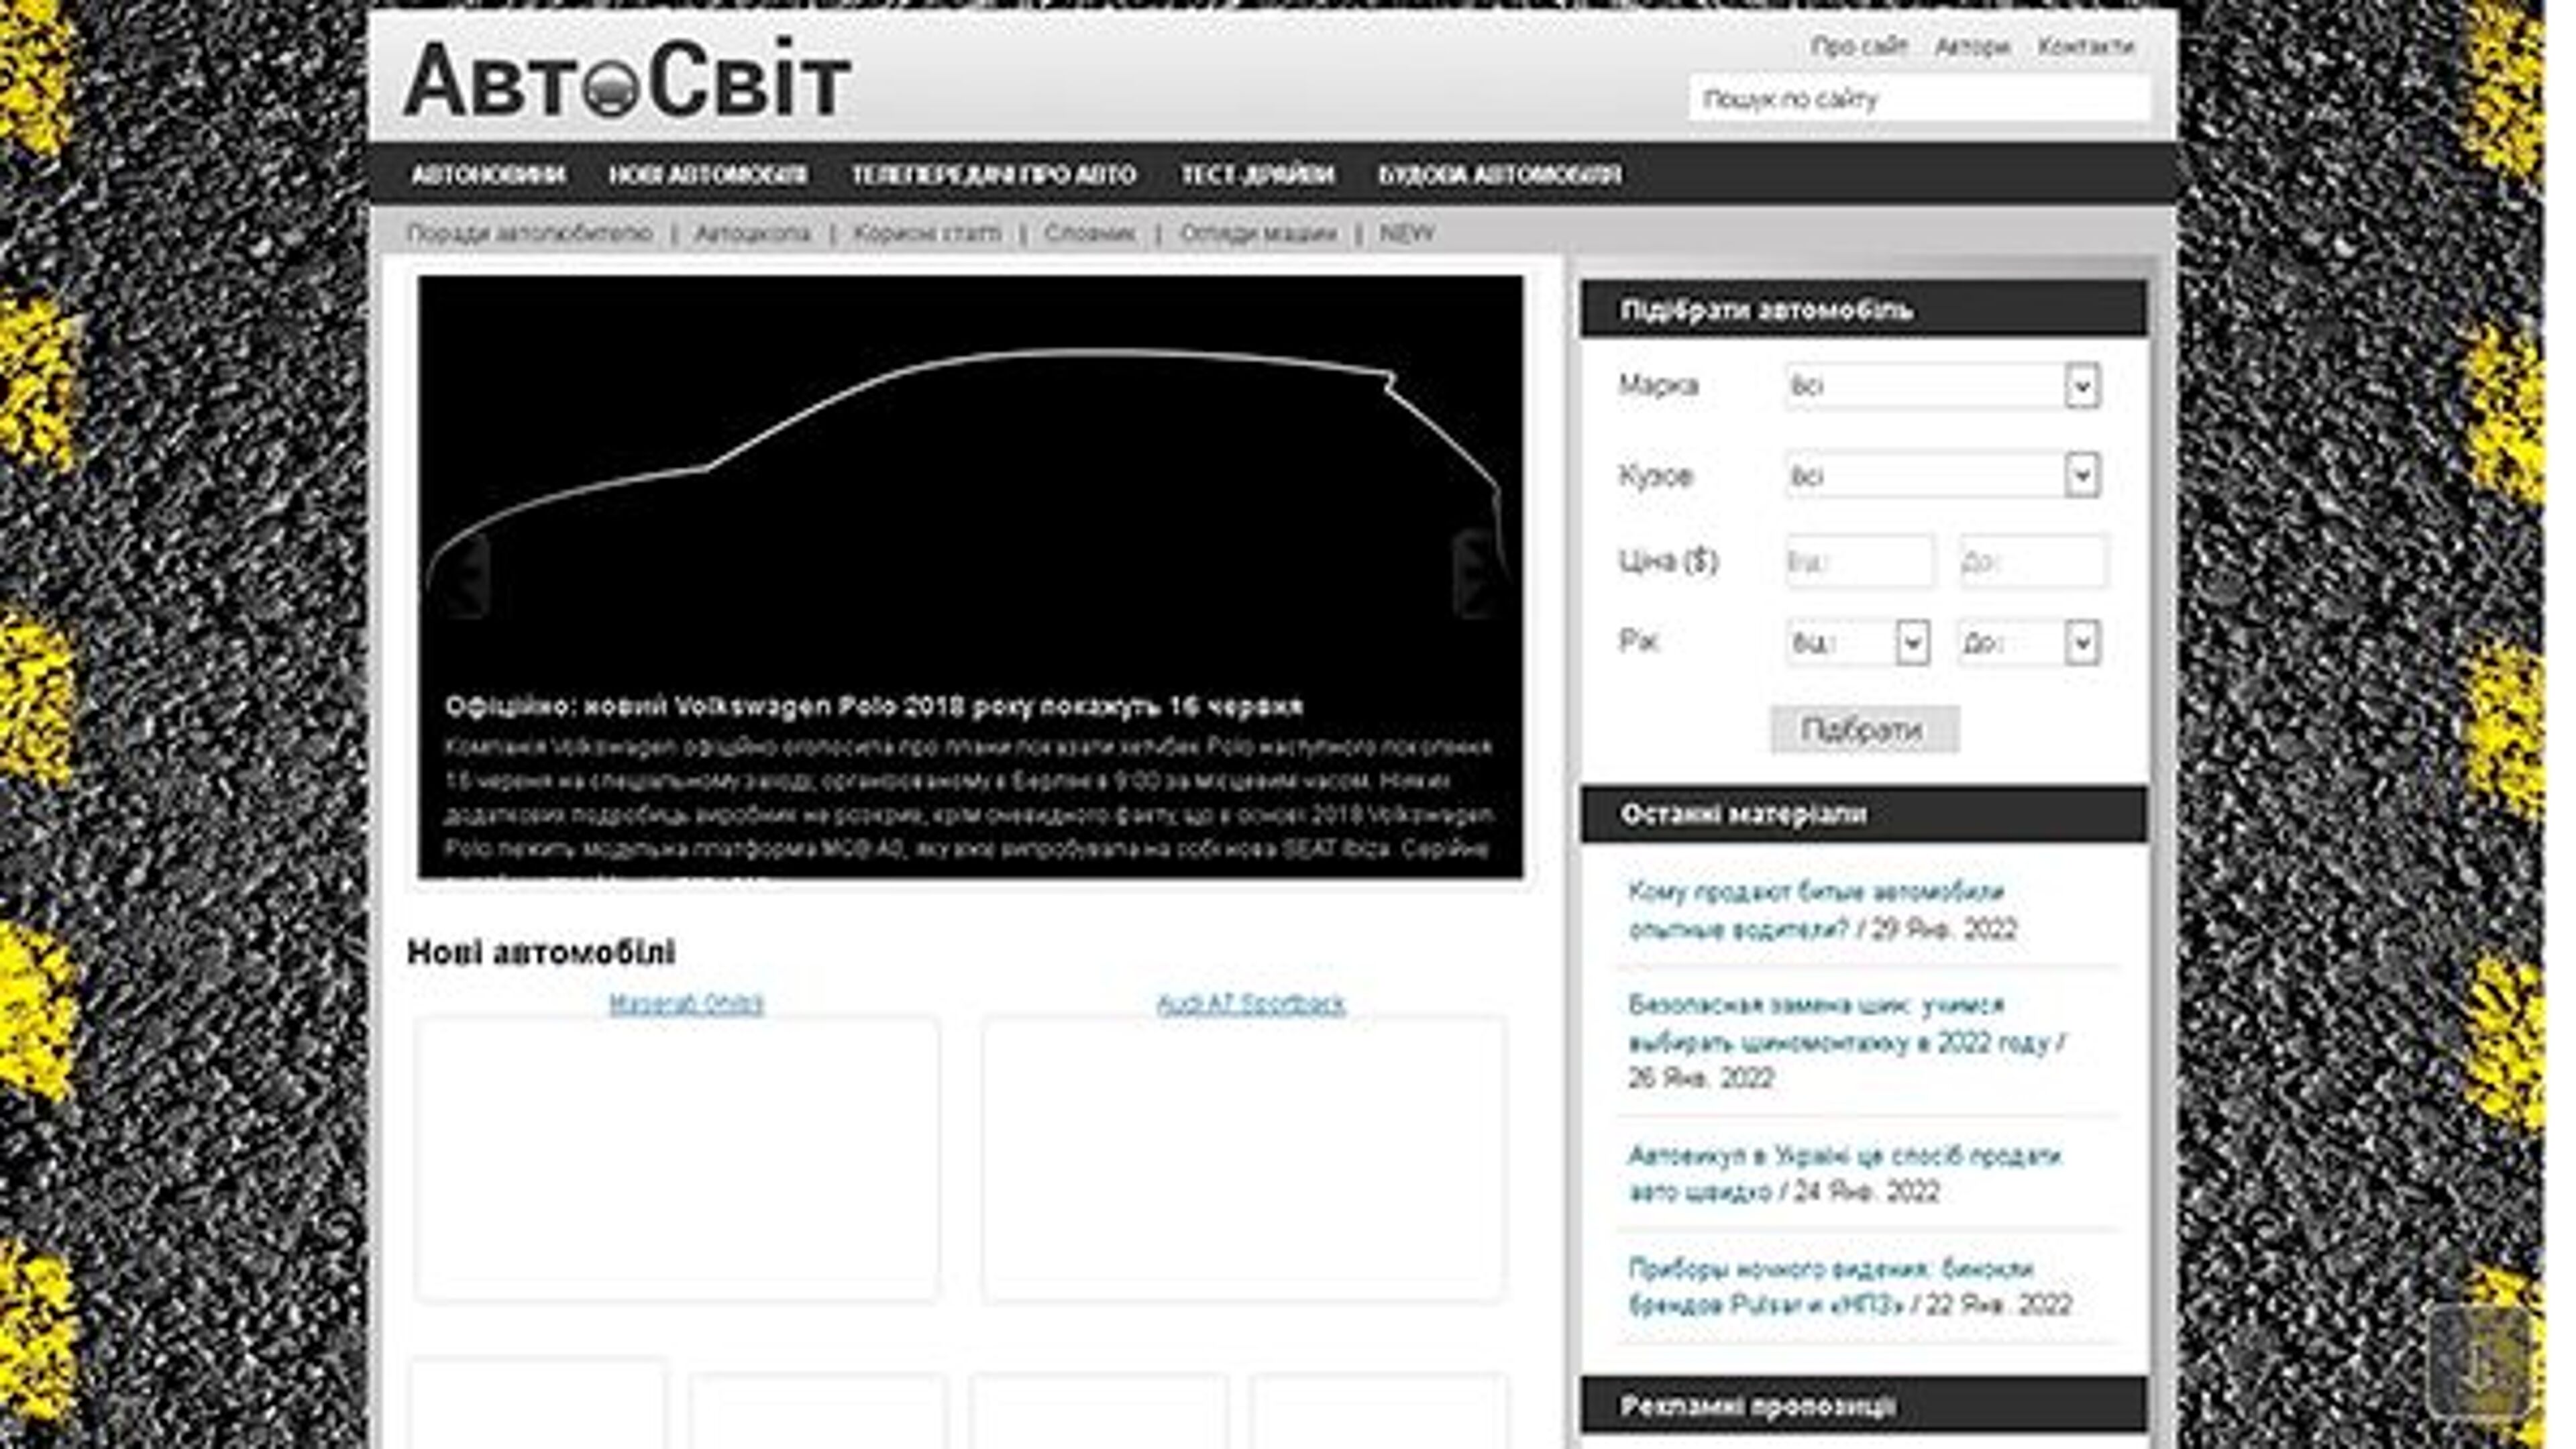Viewport: 2576px width, 1449px height.
Task: Open the Audi A7 Sportback link
Action: [1250, 1004]
